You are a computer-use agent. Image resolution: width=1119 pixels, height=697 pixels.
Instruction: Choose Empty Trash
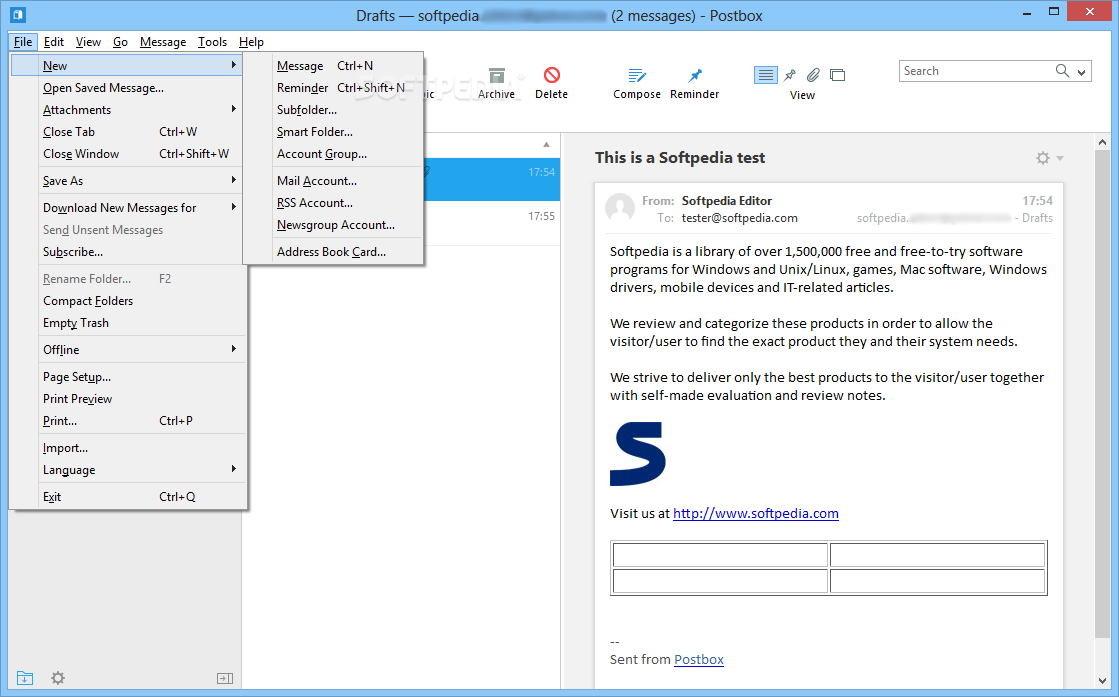[x=127, y=323]
